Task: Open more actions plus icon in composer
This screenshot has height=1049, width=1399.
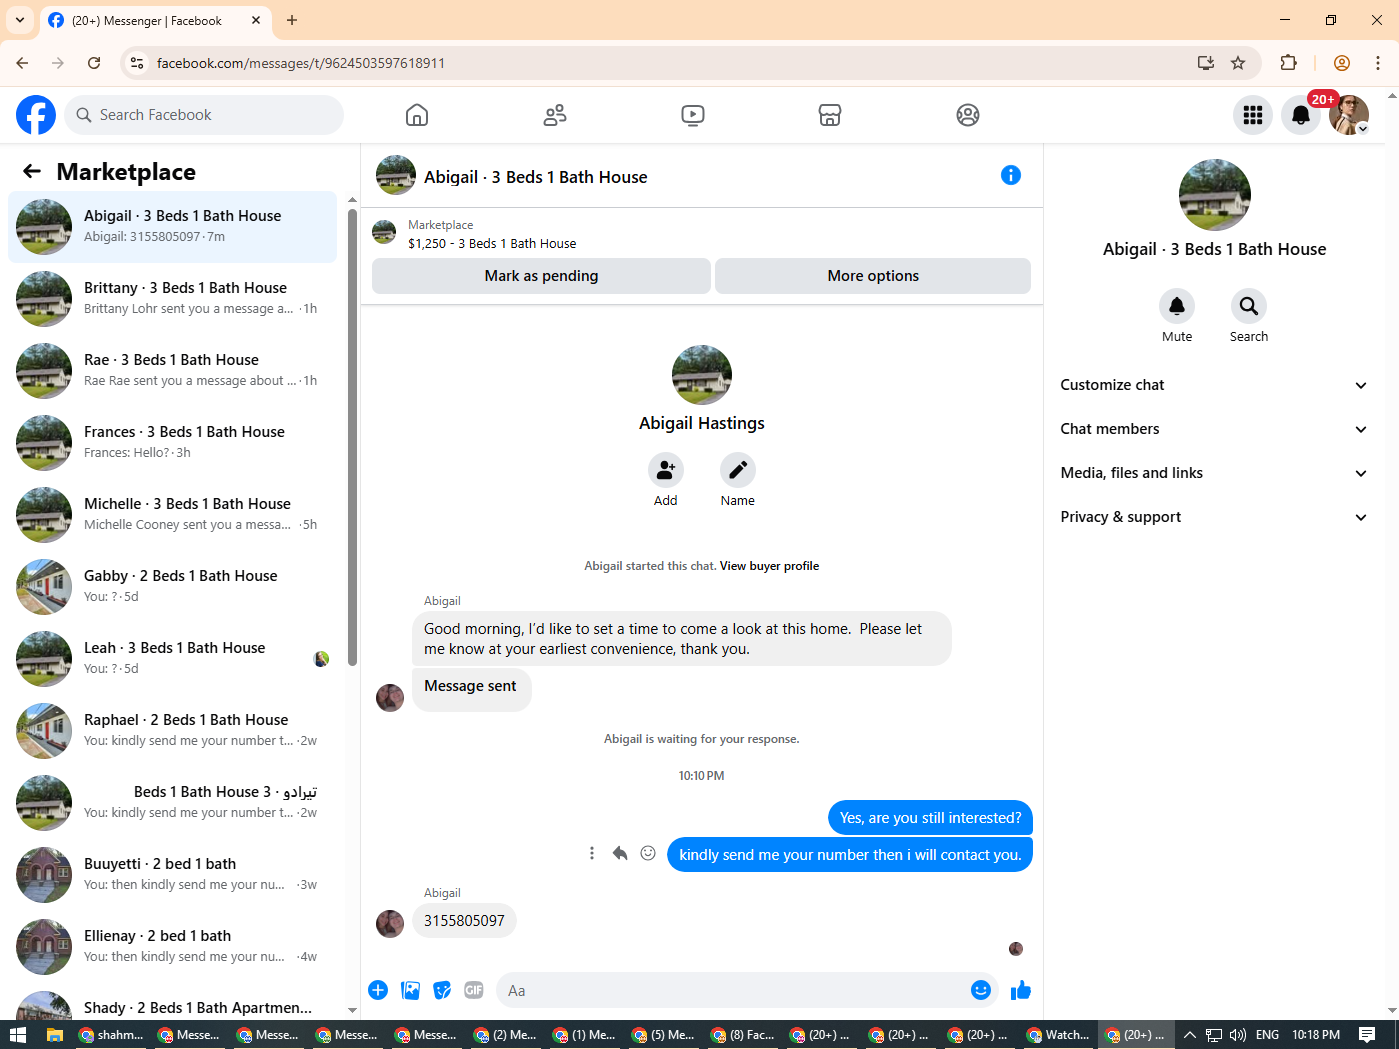Action: 378,990
